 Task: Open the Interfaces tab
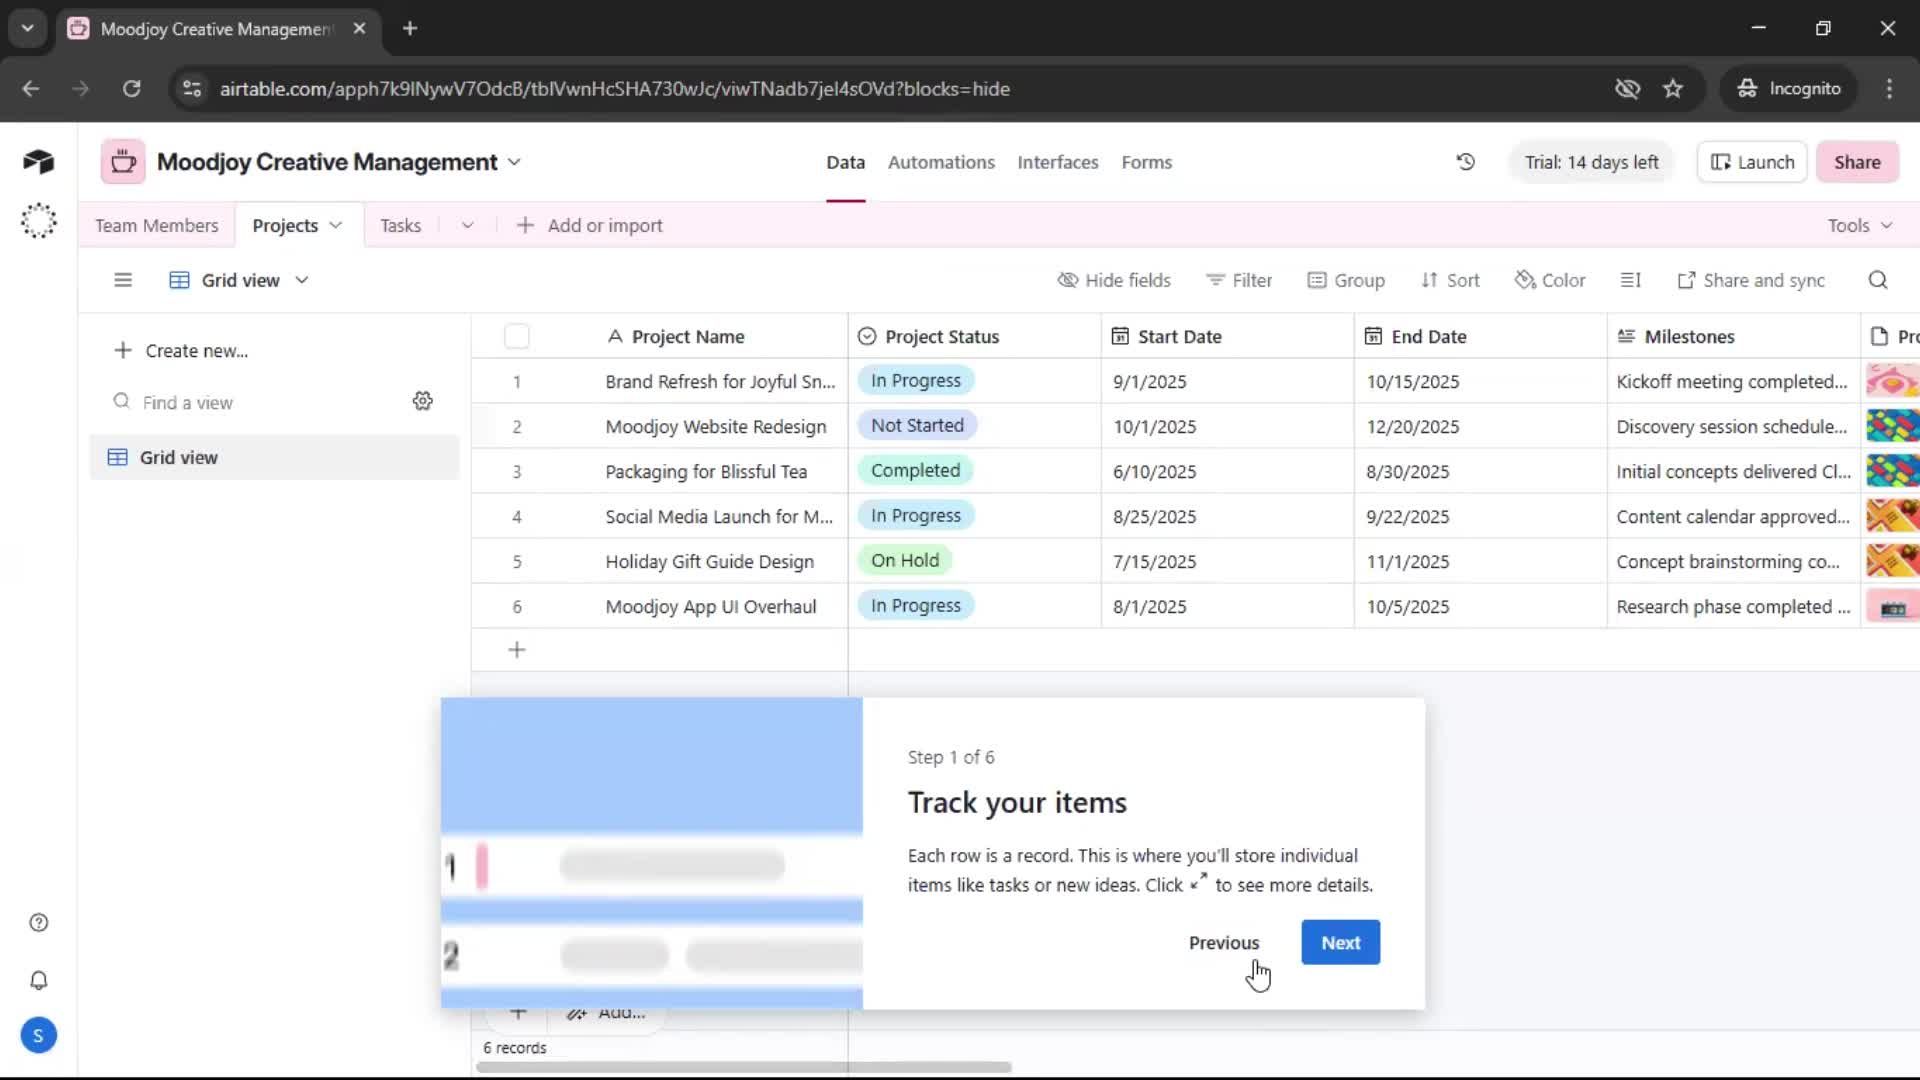click(1058, 162)
